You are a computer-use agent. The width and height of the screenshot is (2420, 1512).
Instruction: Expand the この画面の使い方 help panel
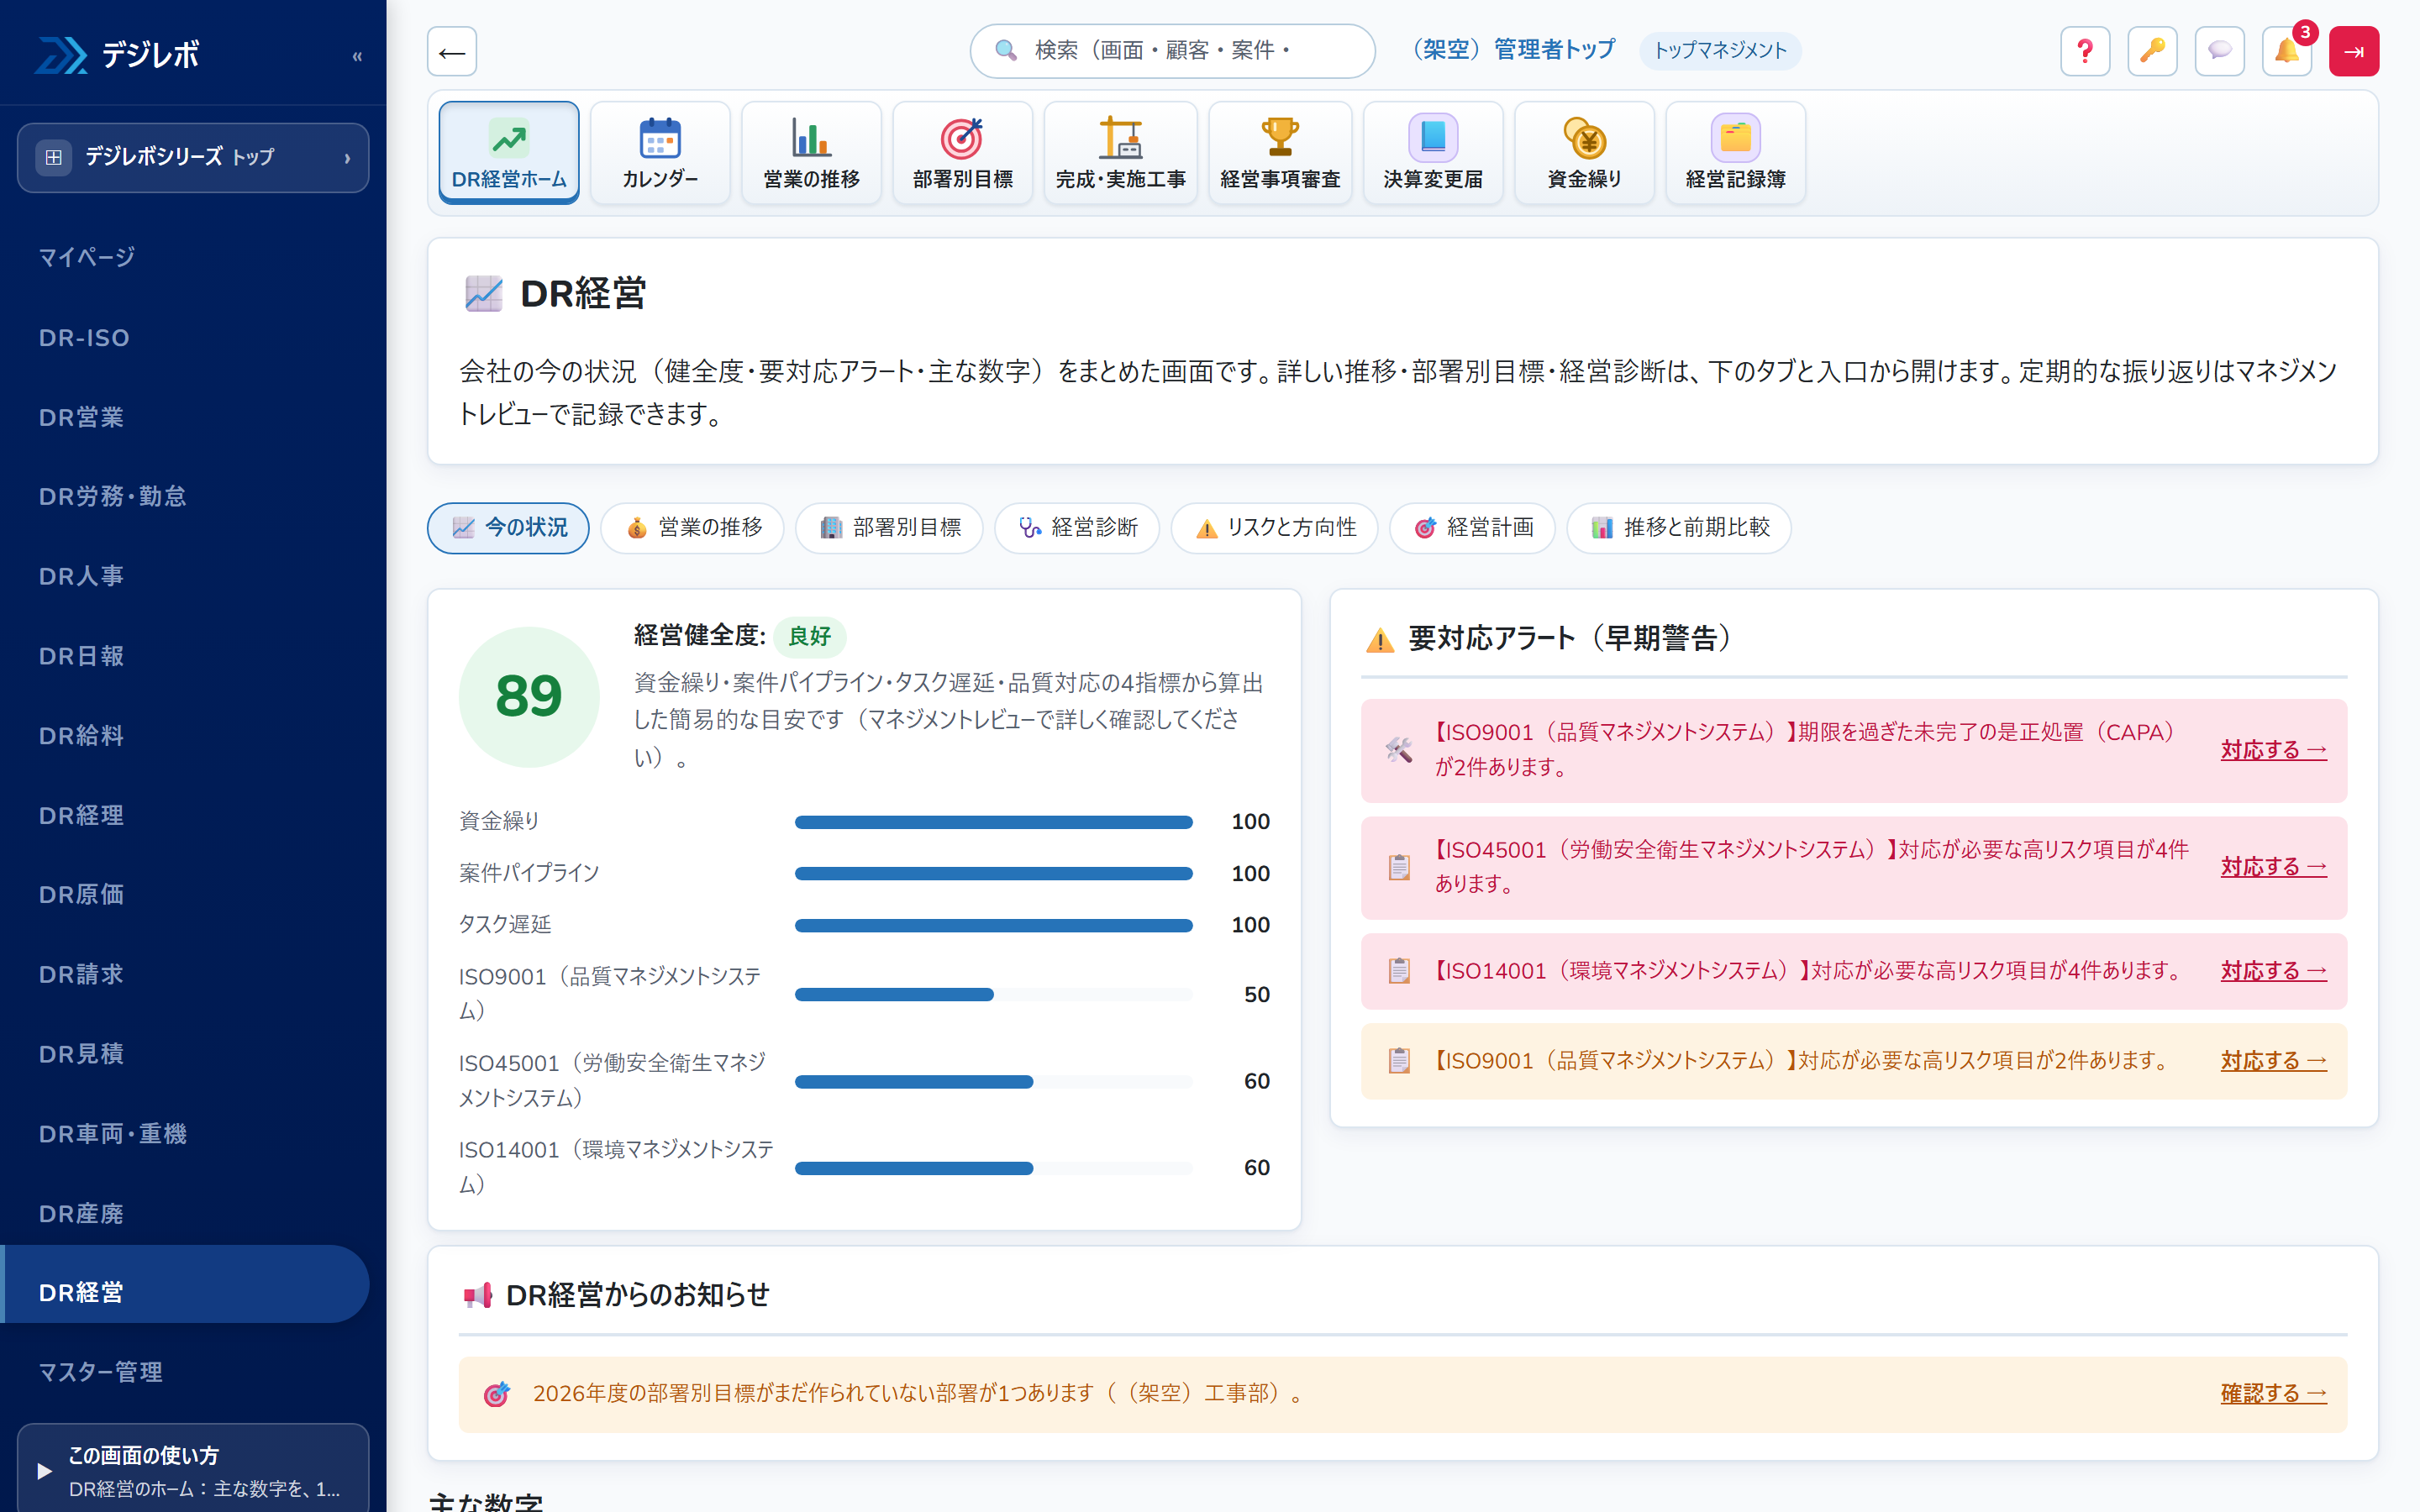(x=193, y=1469)
